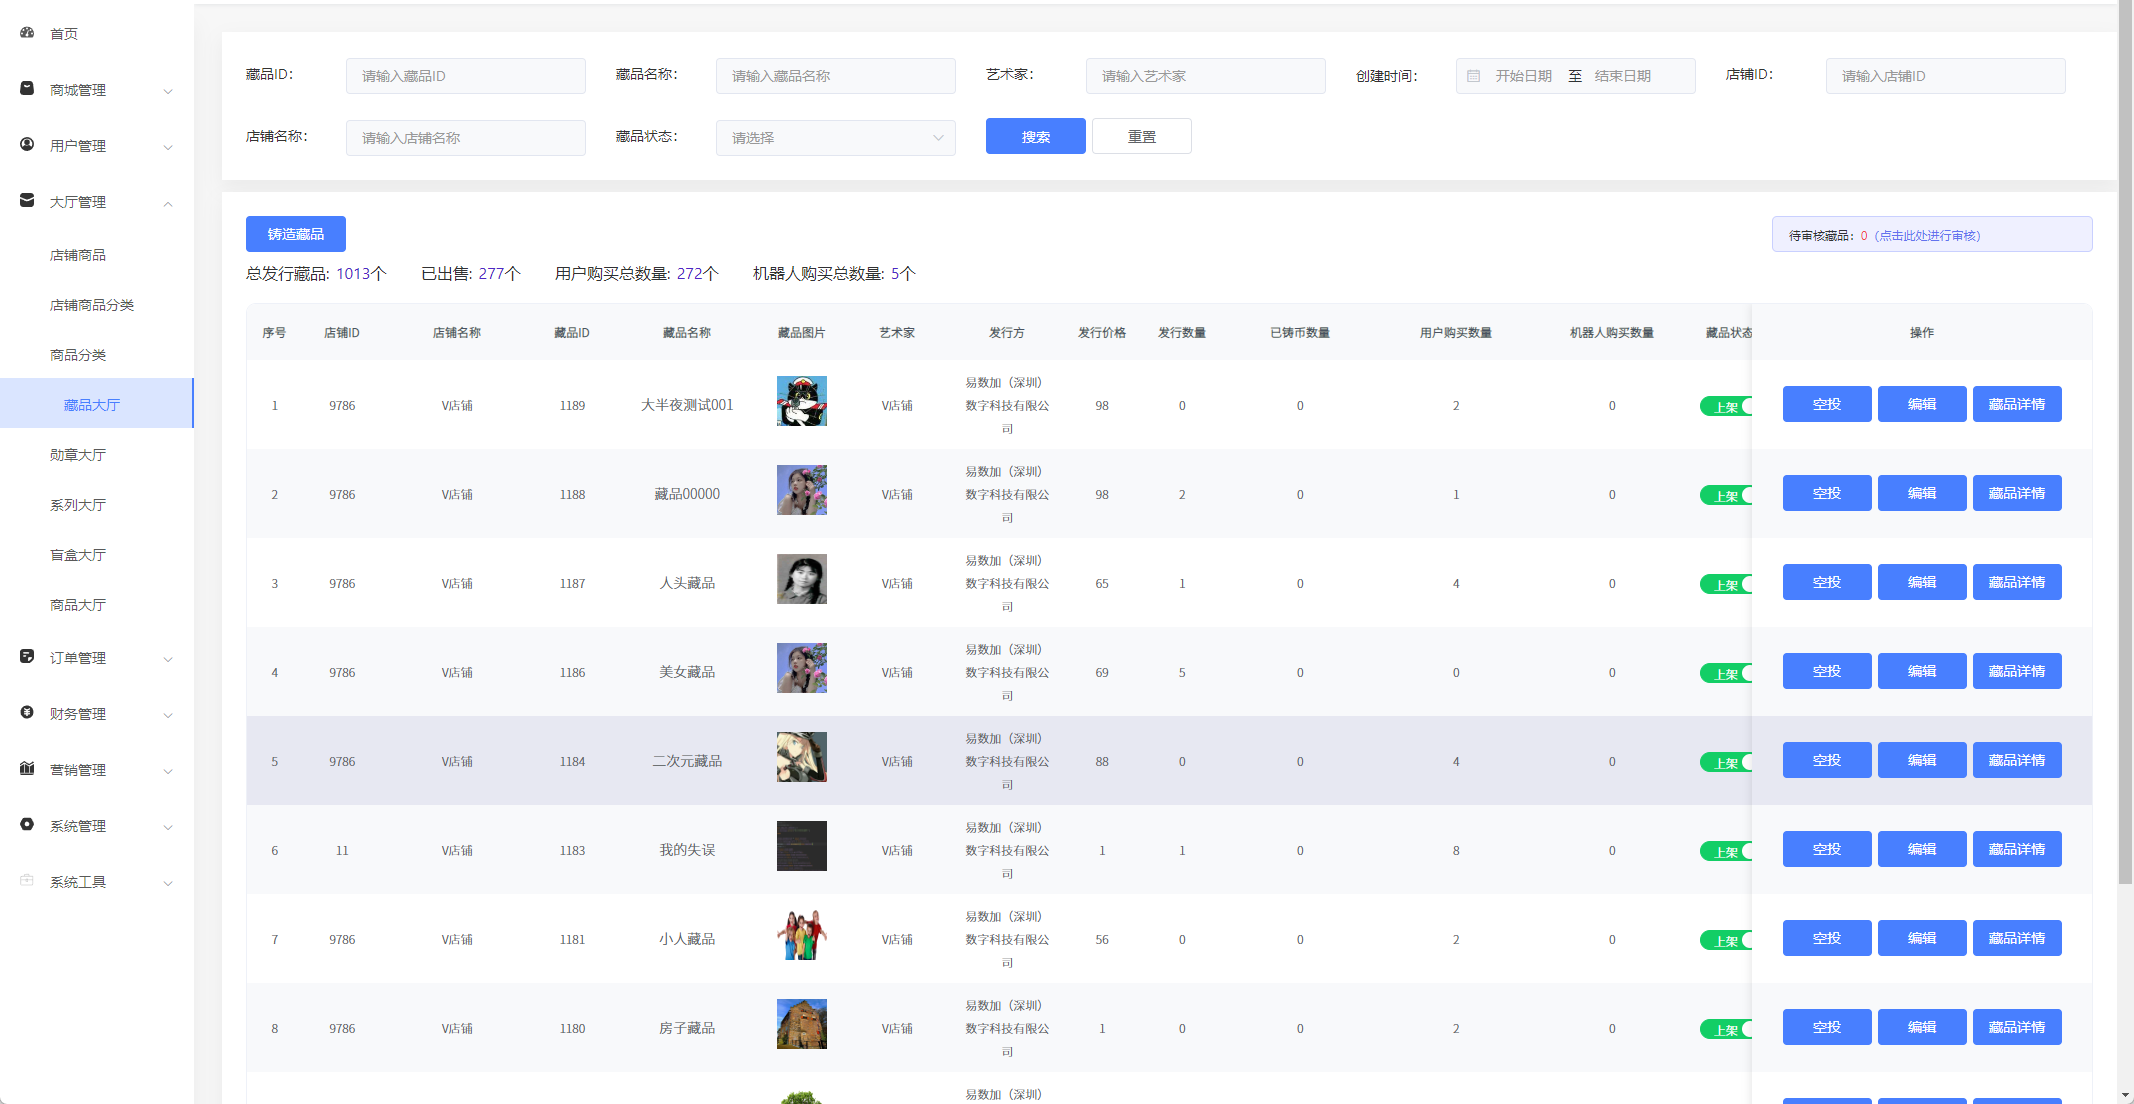Click the 结束日期 date field
Image resolution: width=2134 pixels, height=1104 pixels.
[x=1623, y=76]
